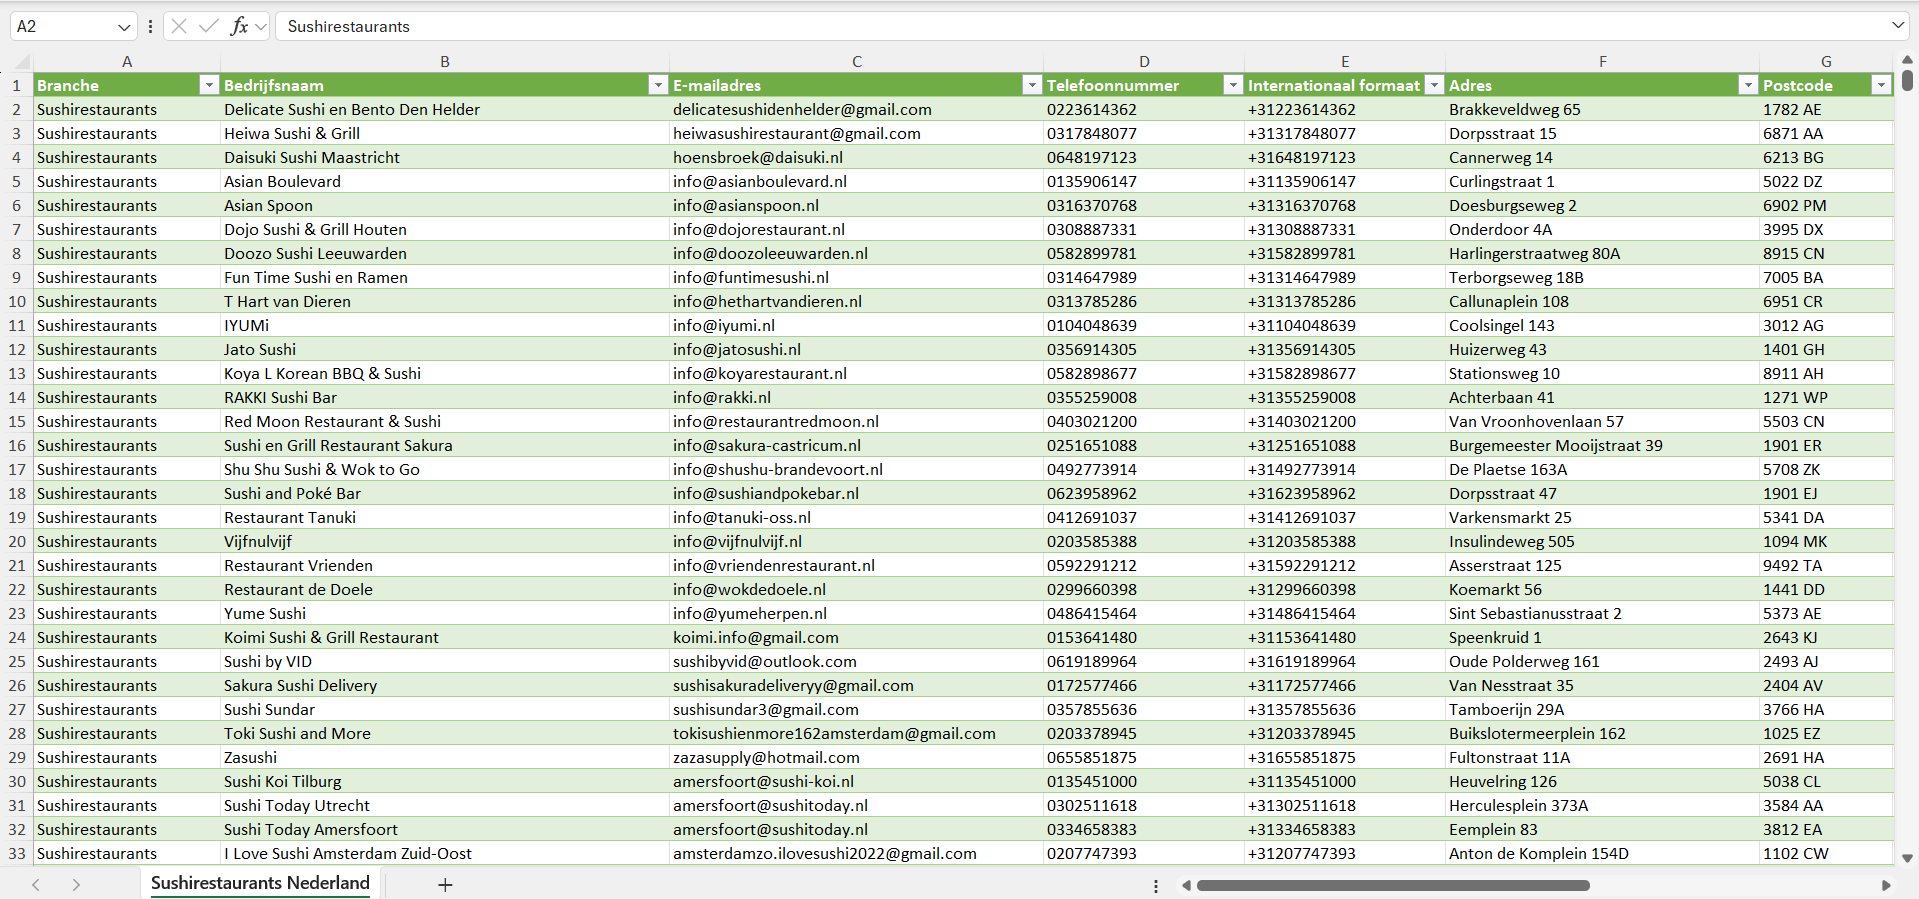The image size is (1919, 899).
Task: Add a new sheet with plus icon
Action: [445, 885]
